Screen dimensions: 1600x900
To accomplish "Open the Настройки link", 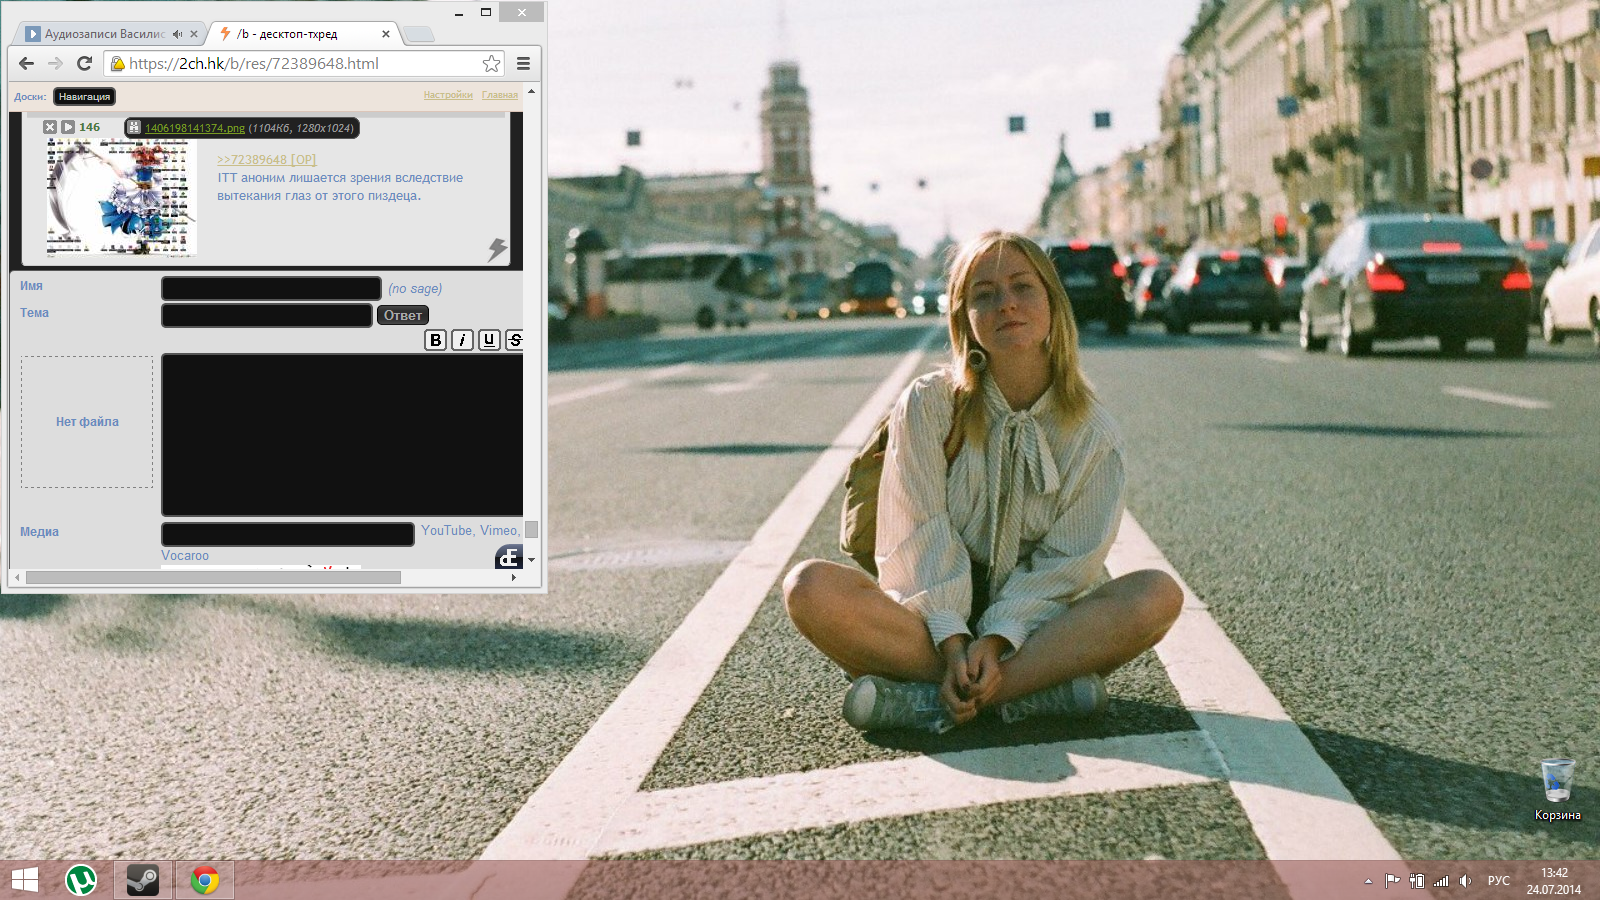I will [x=448, y=95].
